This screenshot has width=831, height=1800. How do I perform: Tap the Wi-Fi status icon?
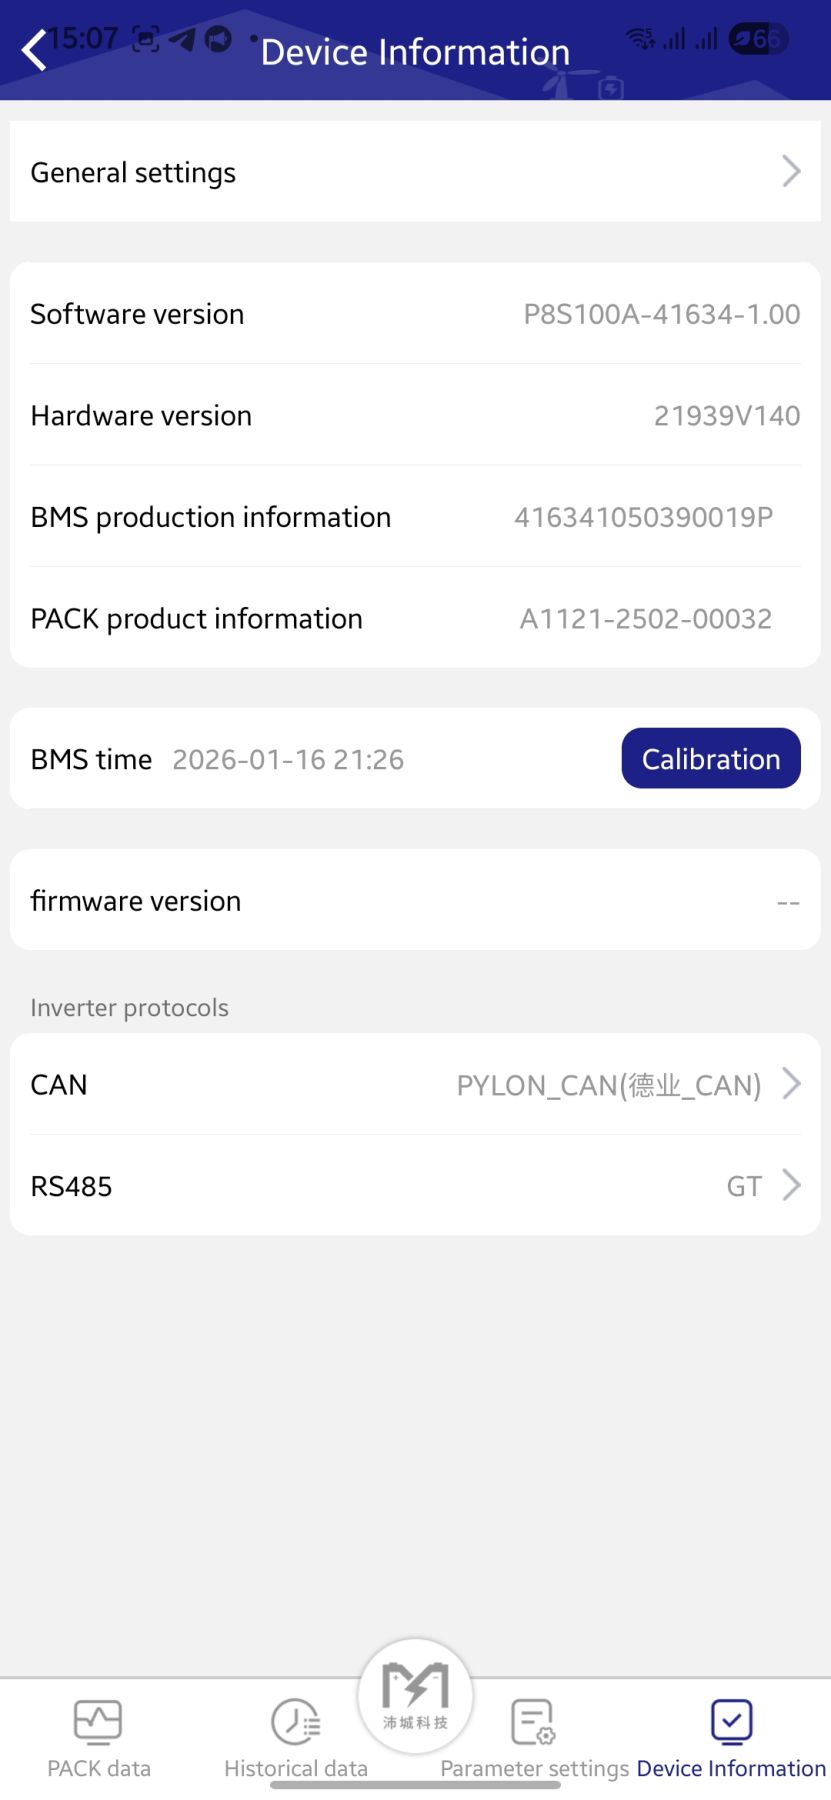pyautogui.click(x=640, y=39)
